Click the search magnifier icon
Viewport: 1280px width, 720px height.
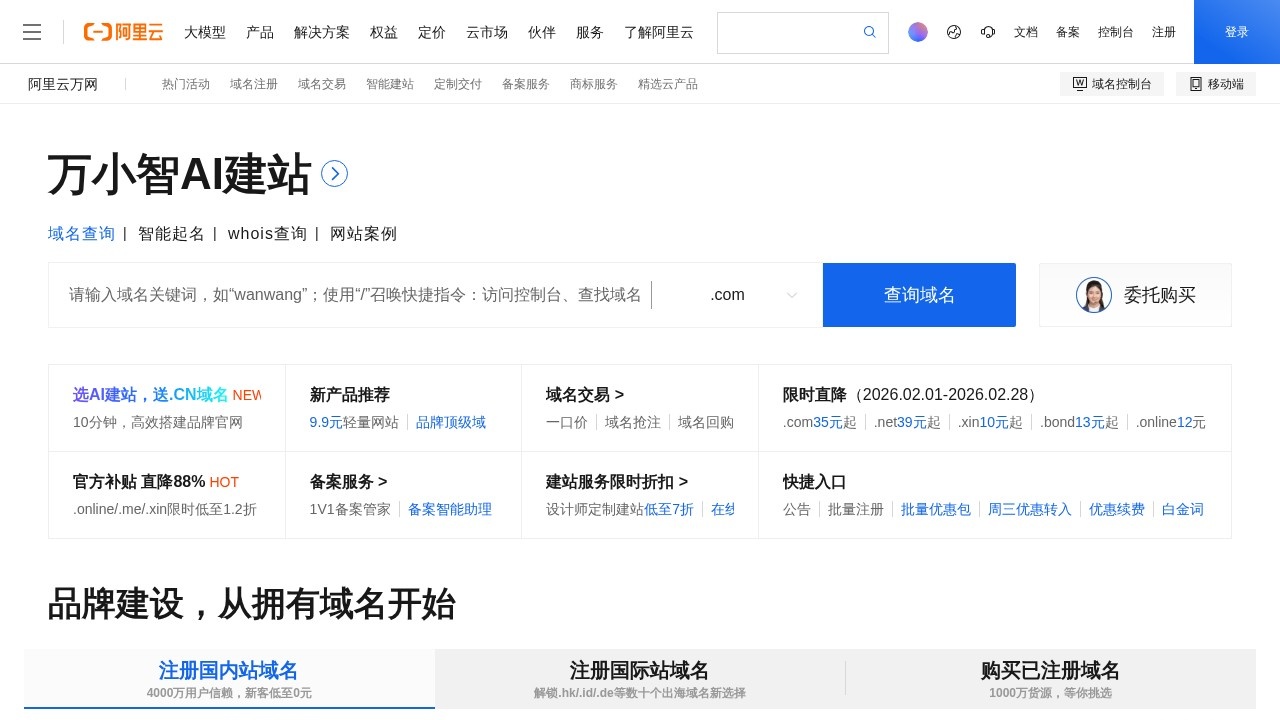[868, 32]
